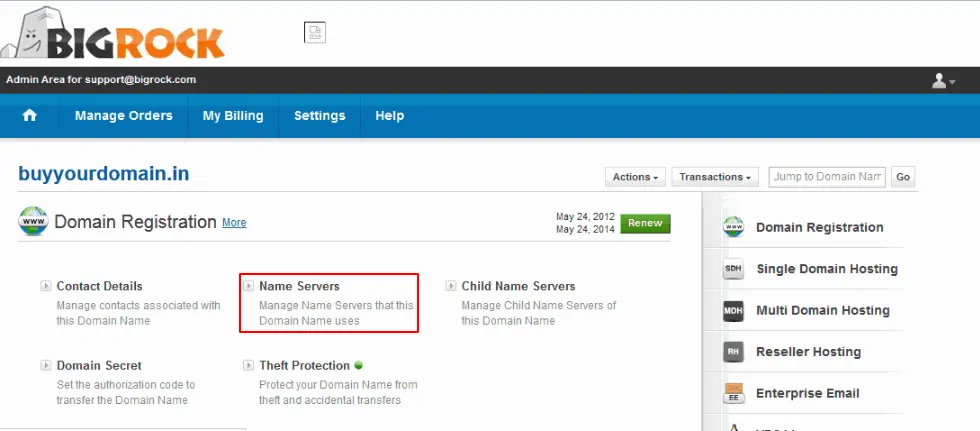The height and width of the screenshot is (431, 980).
Task: Click the buyyourdomain.in domain title
Action: [x=104, y=173]
